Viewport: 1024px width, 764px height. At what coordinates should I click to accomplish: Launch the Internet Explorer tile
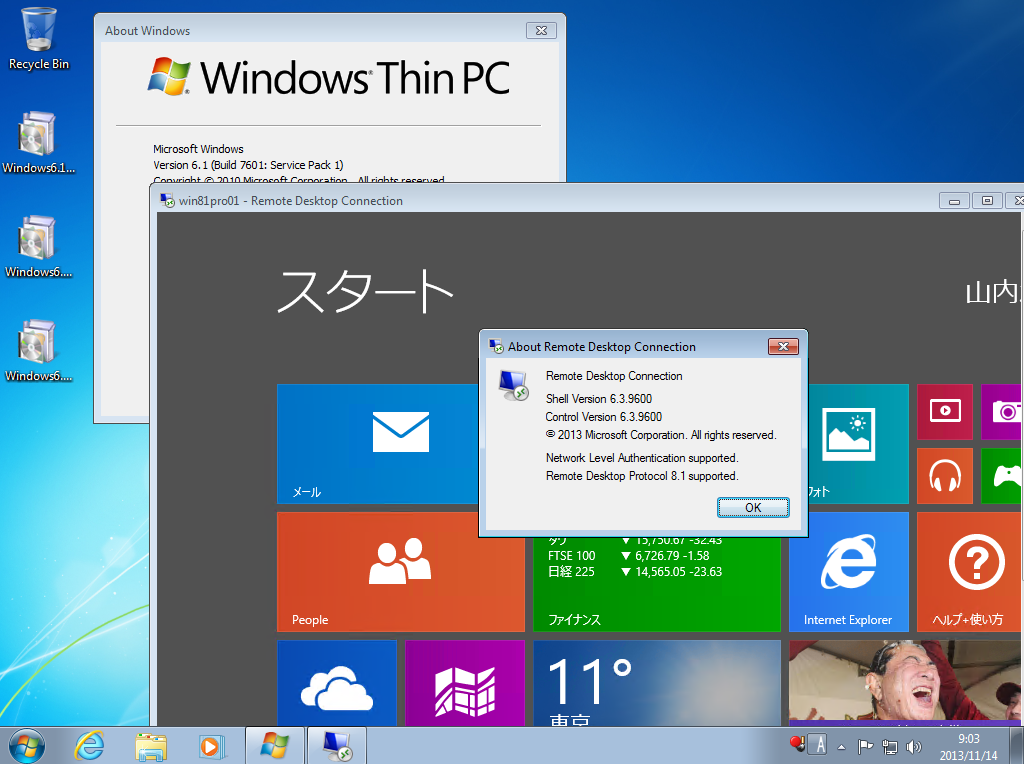pos(848,572)
